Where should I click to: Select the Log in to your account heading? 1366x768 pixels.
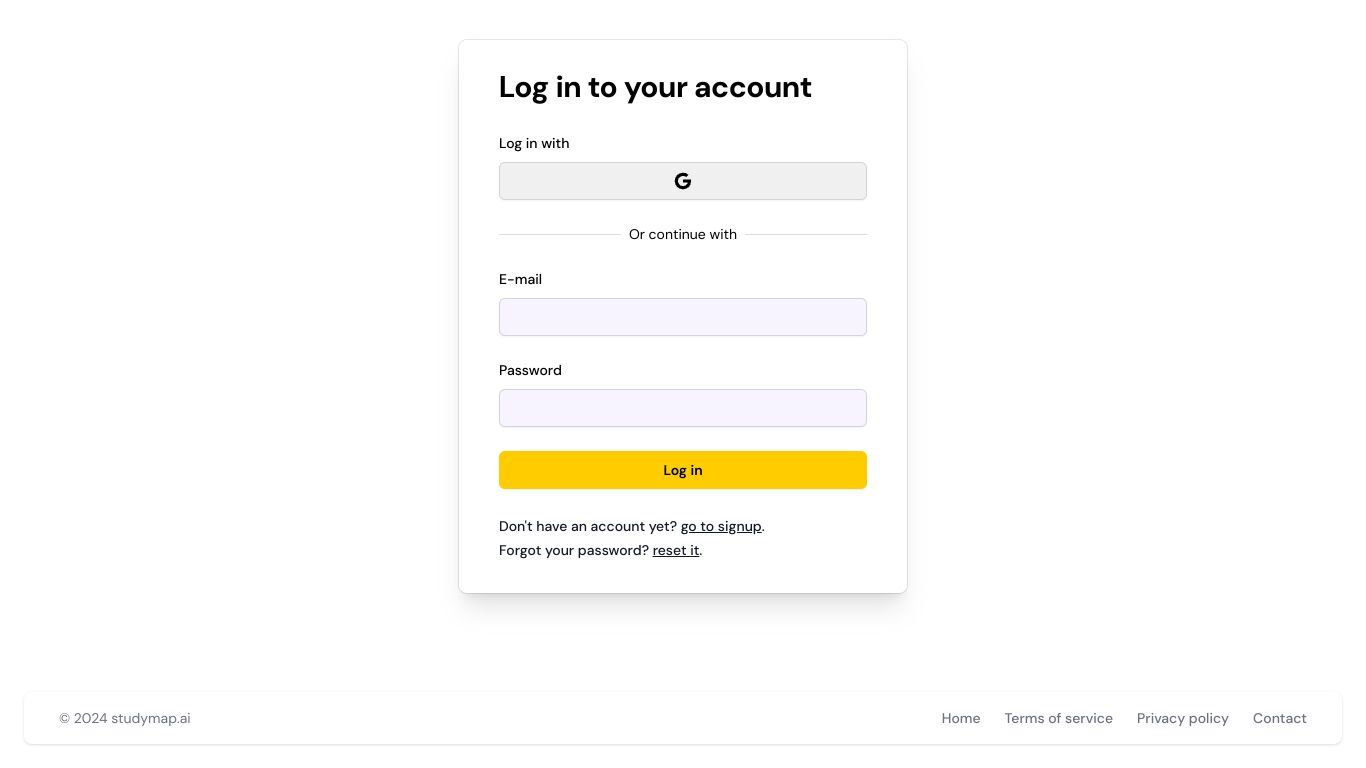[655, 87]
